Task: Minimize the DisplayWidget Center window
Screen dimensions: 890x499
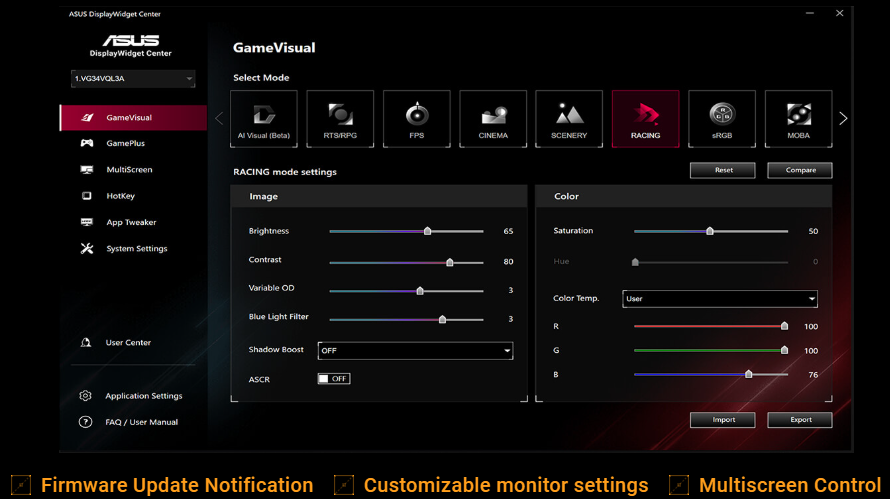Action: click(809, 13)
